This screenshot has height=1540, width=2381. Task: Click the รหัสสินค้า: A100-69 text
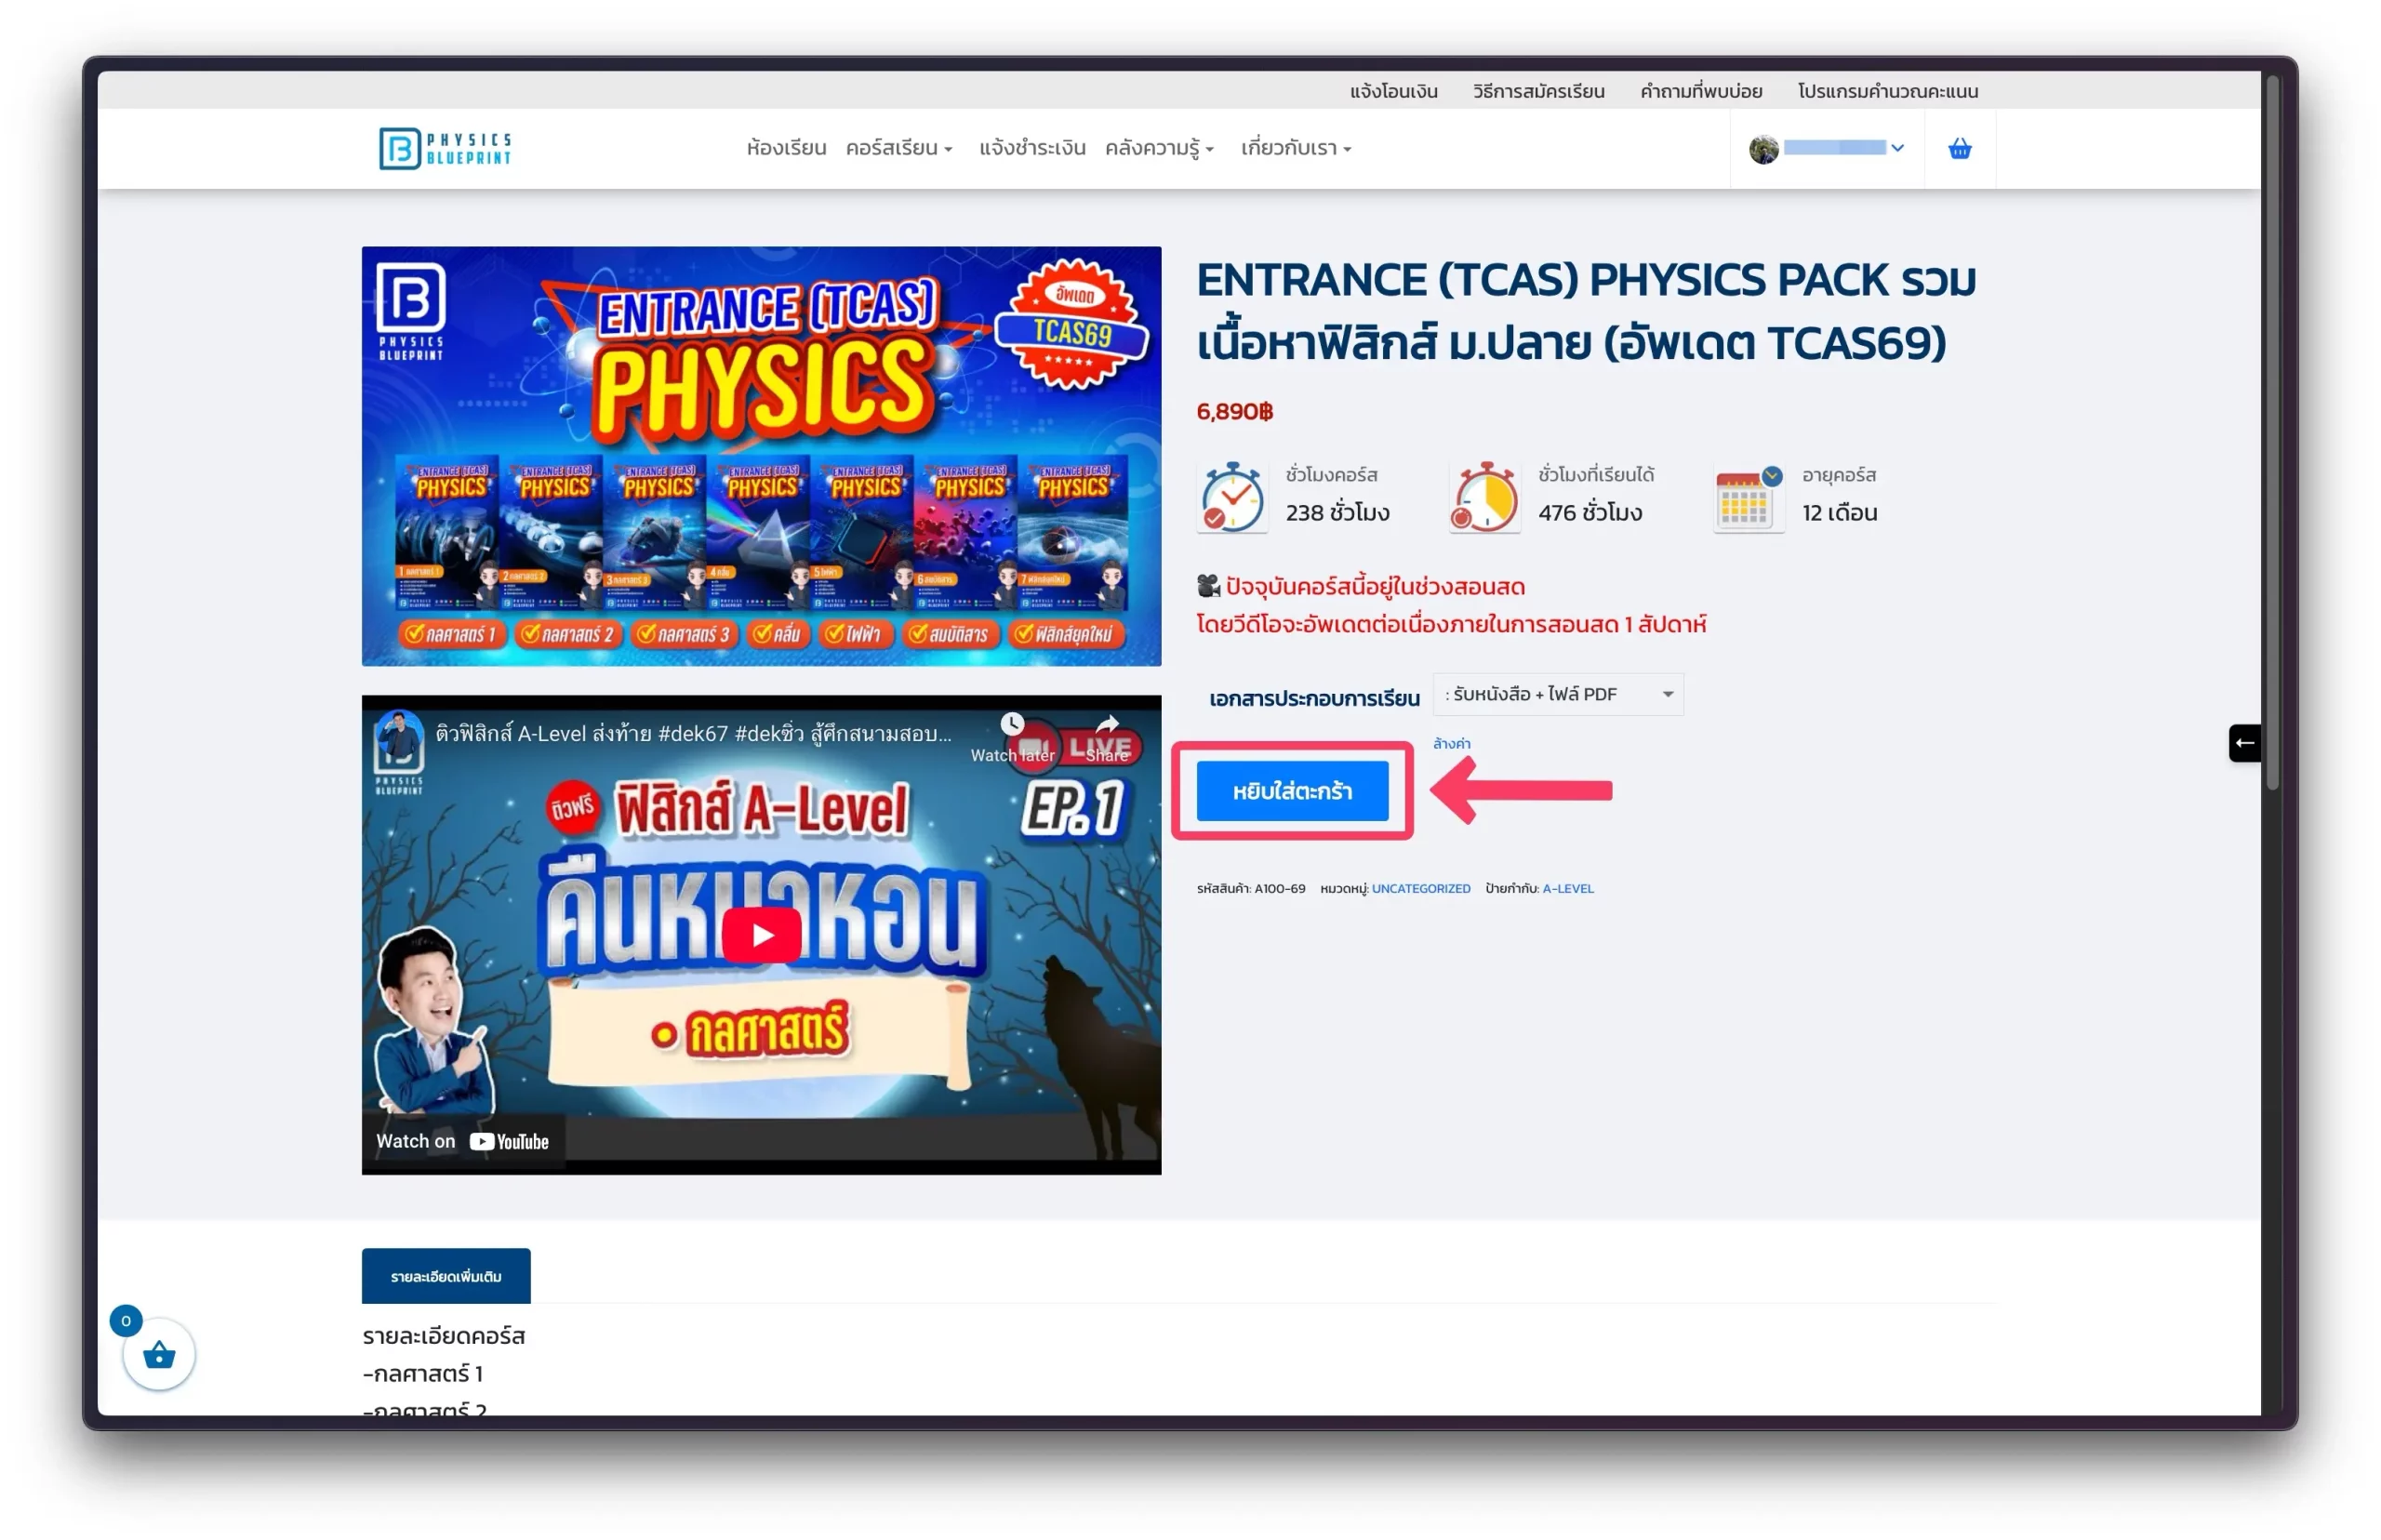tap(1250, 888)
